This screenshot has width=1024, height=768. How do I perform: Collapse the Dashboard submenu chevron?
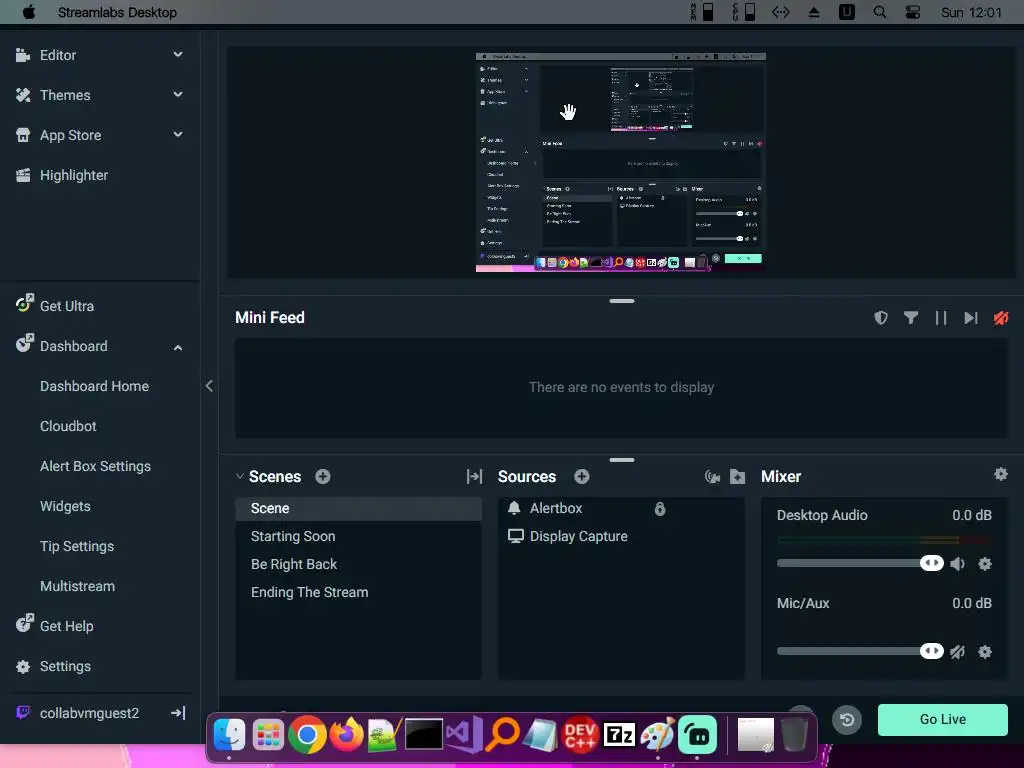178,347
